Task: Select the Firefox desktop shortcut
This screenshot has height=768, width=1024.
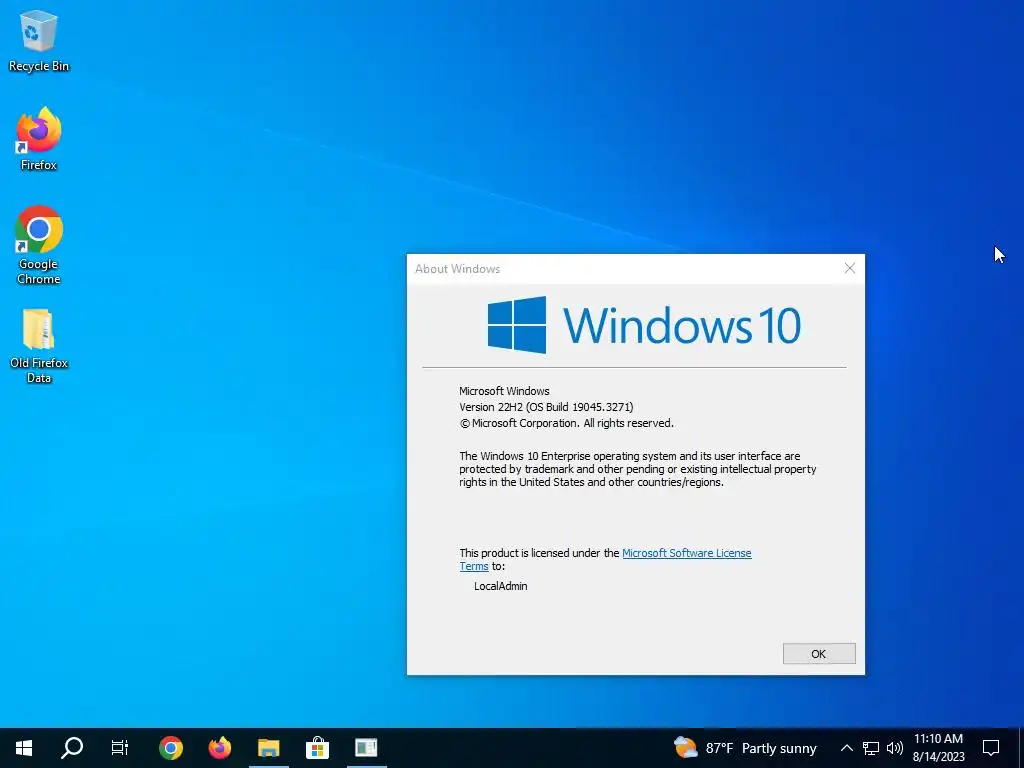Action: 39,139
